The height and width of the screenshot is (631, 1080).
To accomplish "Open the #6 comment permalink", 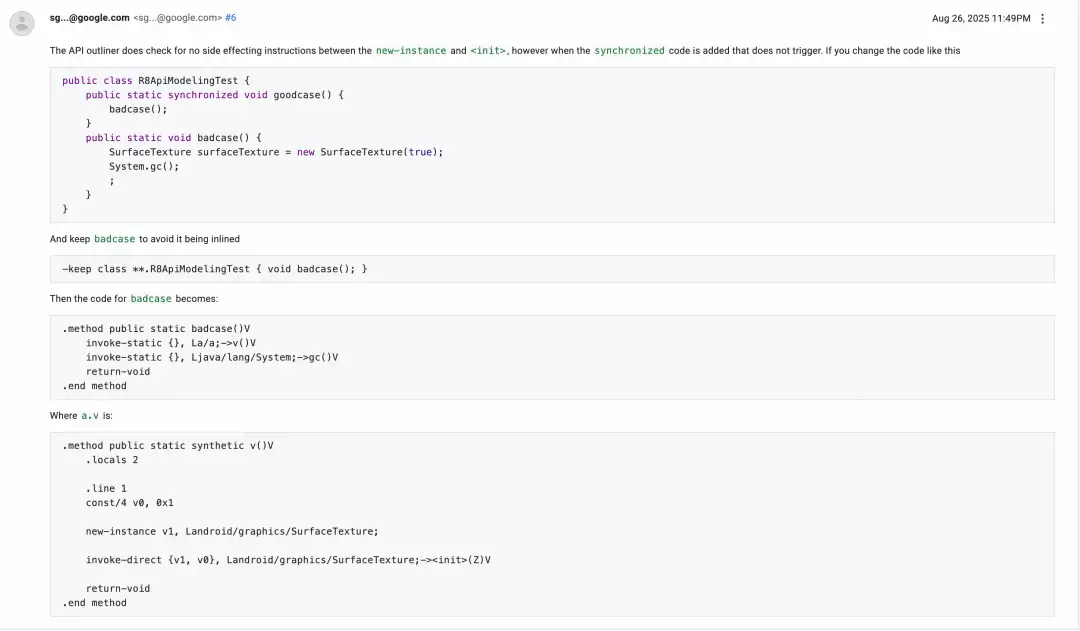I will pyautogui.click(x=231, y=18).
